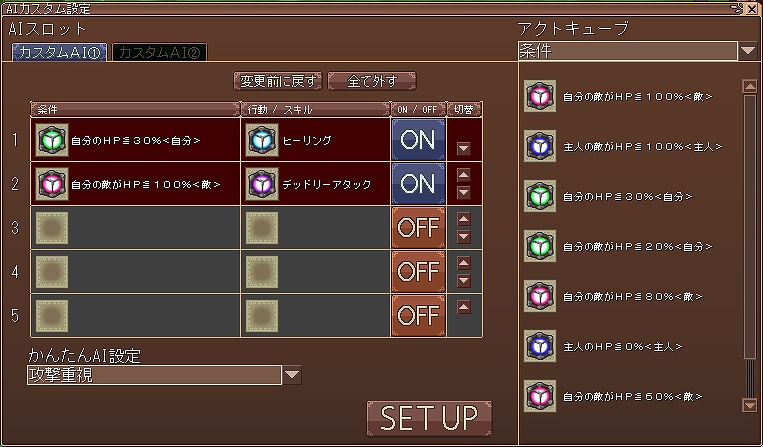
Task: Select pink cube 自分の敵がHP≦100%<敵> in right list
Action: tap(541, 96)
